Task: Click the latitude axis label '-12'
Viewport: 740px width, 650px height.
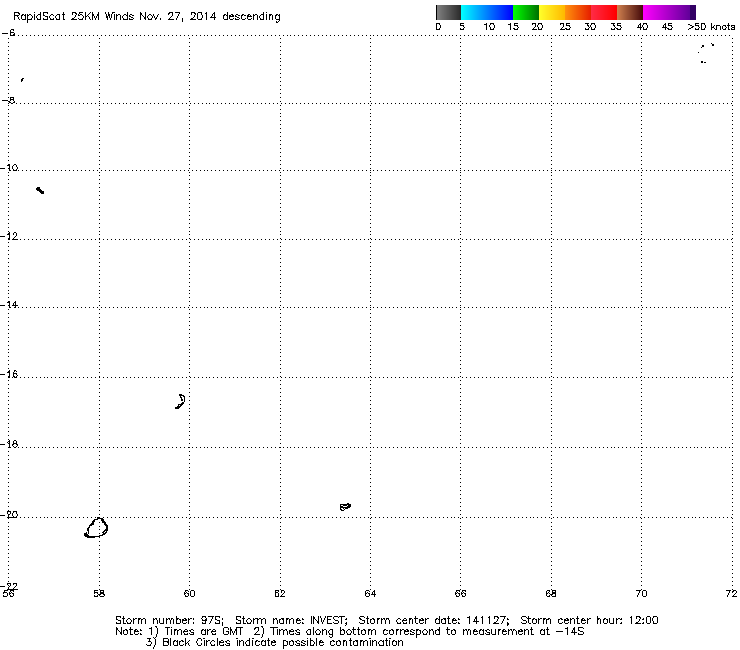Action: (x=9, y=236)
